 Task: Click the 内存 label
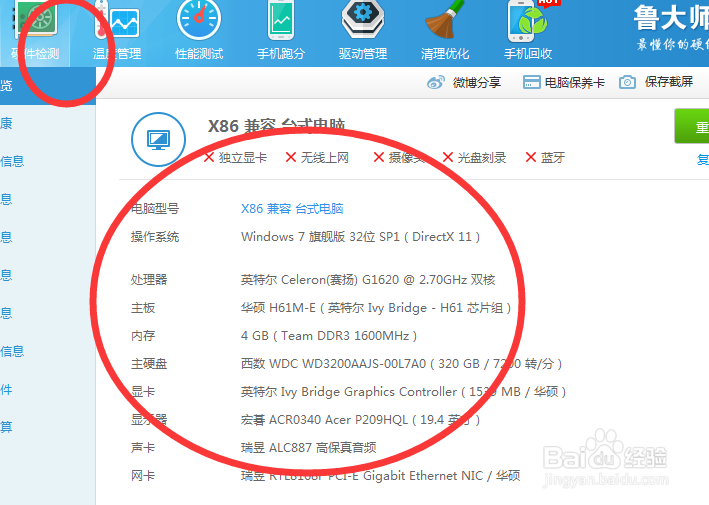143,336
